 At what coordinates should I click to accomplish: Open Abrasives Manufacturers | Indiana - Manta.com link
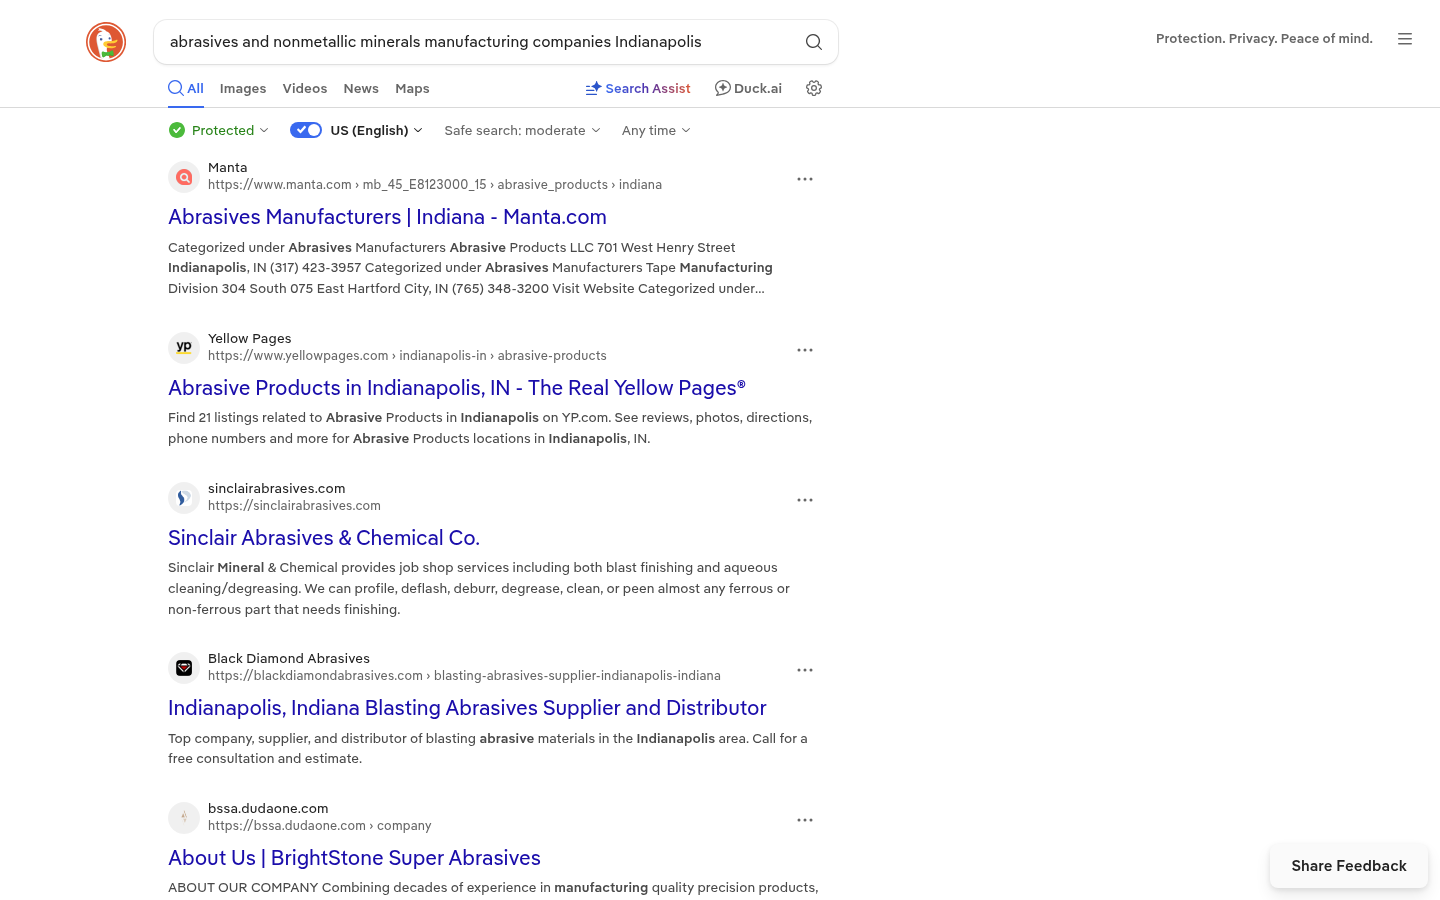387,217
